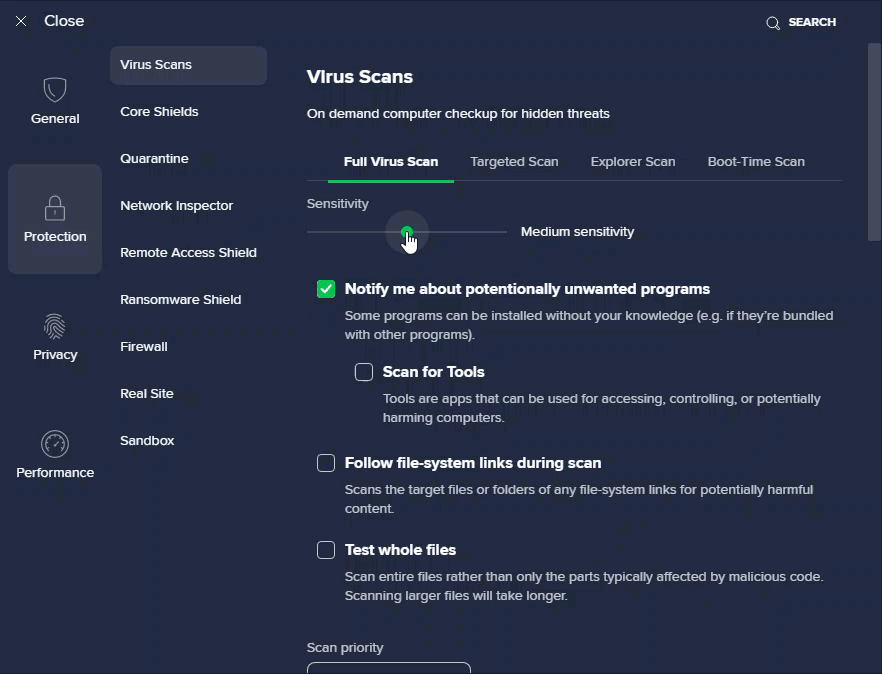This screenshot has width=882, height=674.
Task: Open the Remote Access Shield section
Action: pyautogui.click(x=188, y=253)
